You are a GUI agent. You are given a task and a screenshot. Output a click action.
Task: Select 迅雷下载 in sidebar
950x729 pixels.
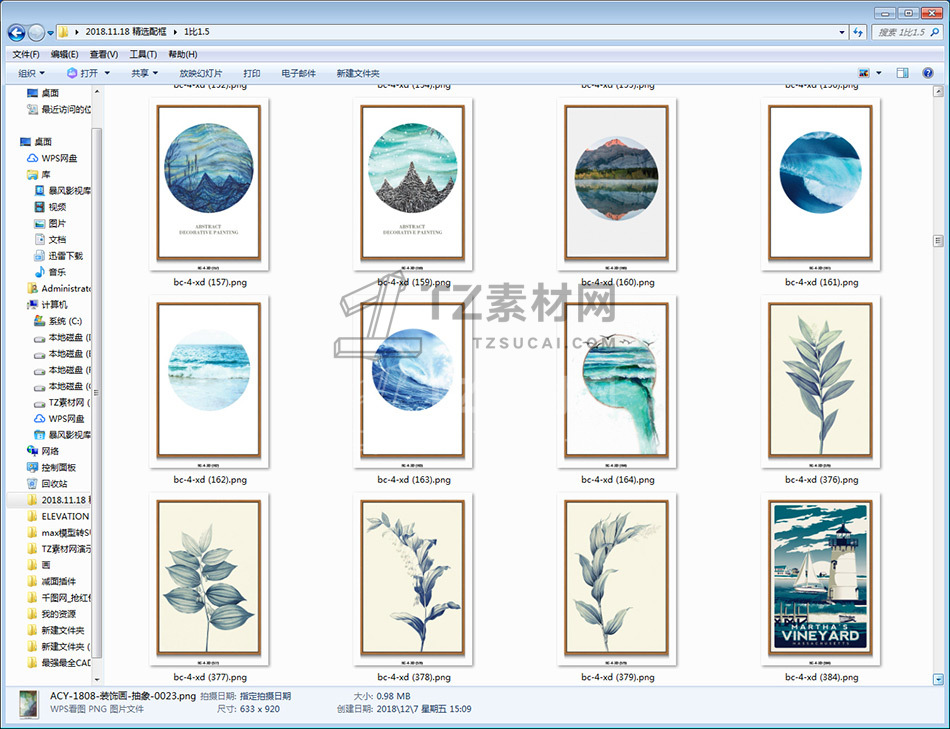click(58, 256)
